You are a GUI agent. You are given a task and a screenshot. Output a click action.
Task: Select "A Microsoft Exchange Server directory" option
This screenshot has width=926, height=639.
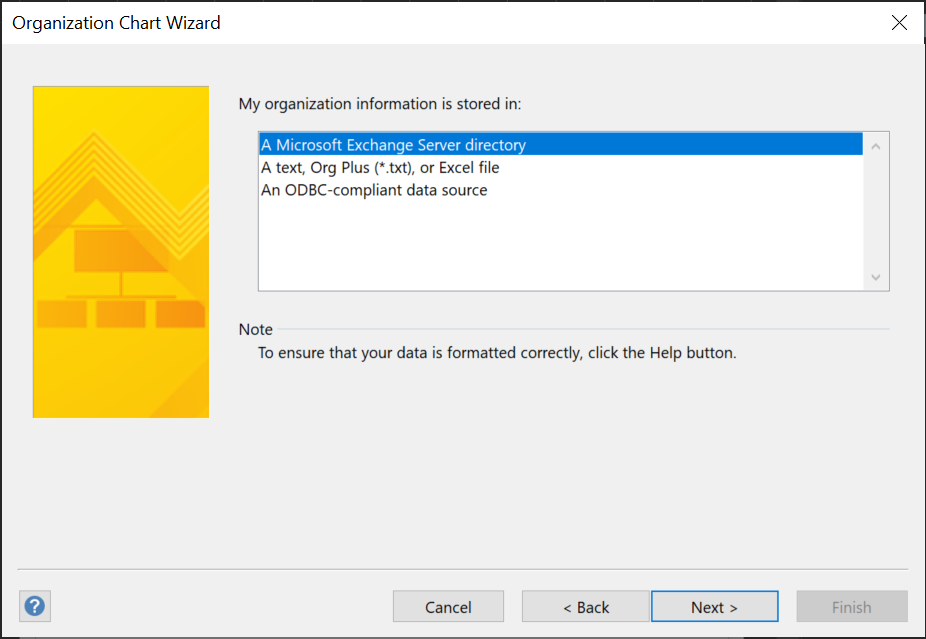394,144
